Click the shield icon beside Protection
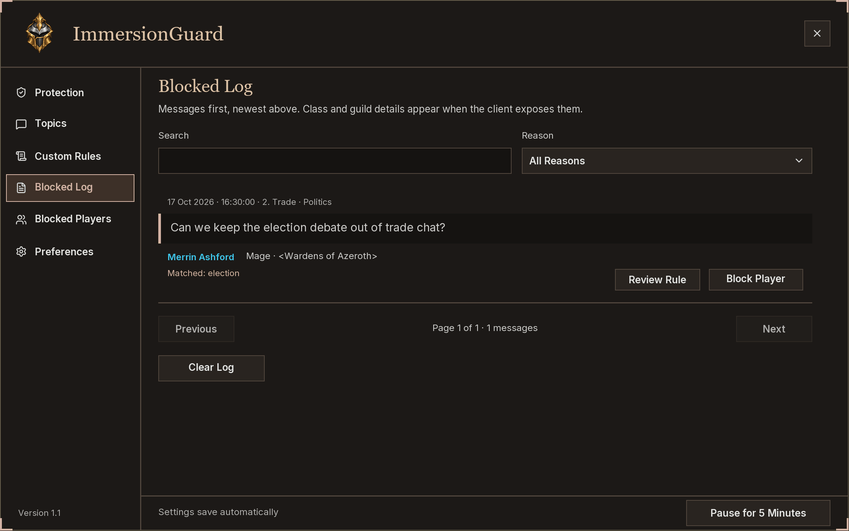The height and width of the screenshot is (531, 849). (x=21, y=93)
